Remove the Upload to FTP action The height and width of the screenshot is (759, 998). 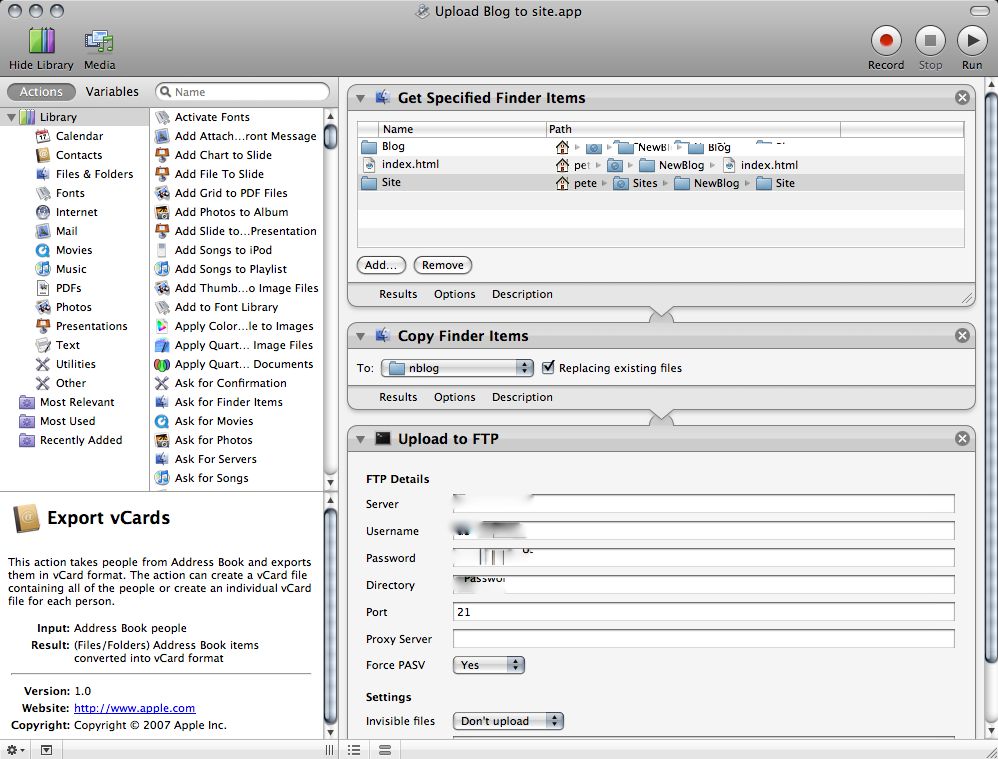pyautogui.click(x=962, y=438)
